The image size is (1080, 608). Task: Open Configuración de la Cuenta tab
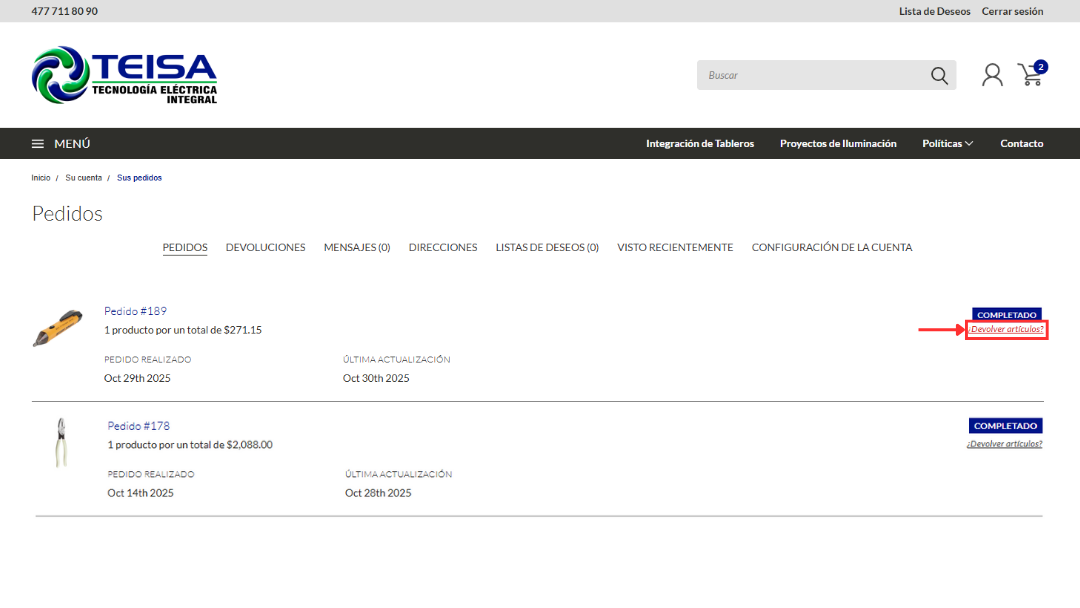pos(832,247)
